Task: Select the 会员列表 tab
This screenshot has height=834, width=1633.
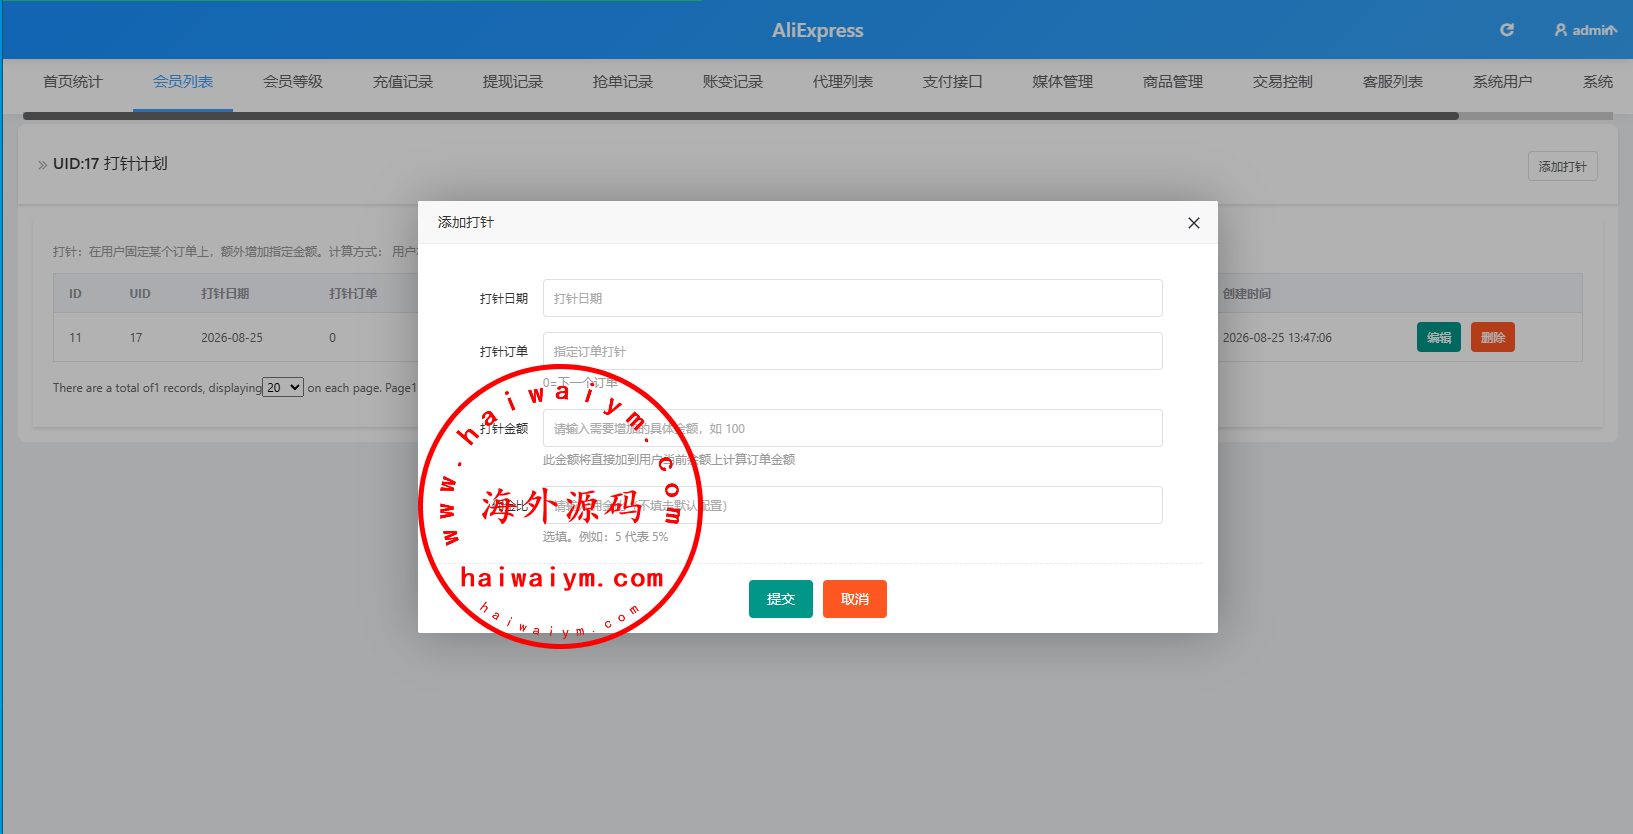Action: coord(183,82)
